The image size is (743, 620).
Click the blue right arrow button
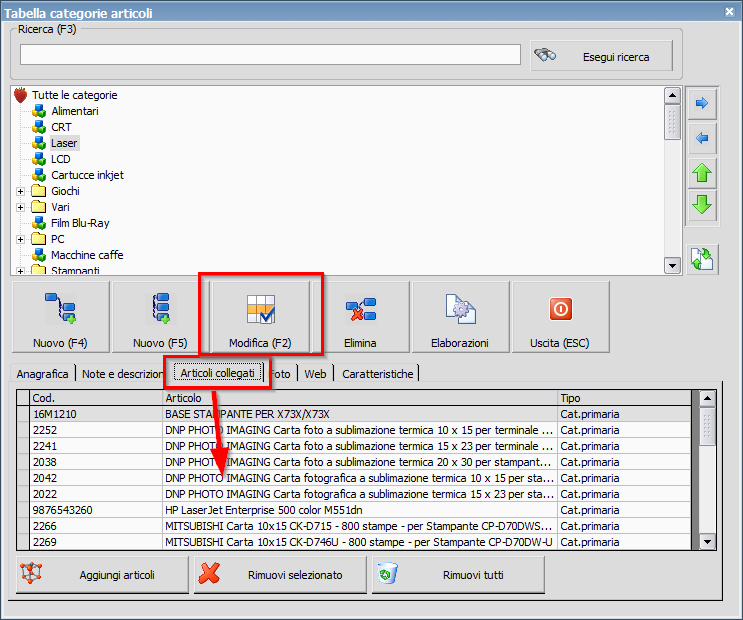[x=702, y=103]
